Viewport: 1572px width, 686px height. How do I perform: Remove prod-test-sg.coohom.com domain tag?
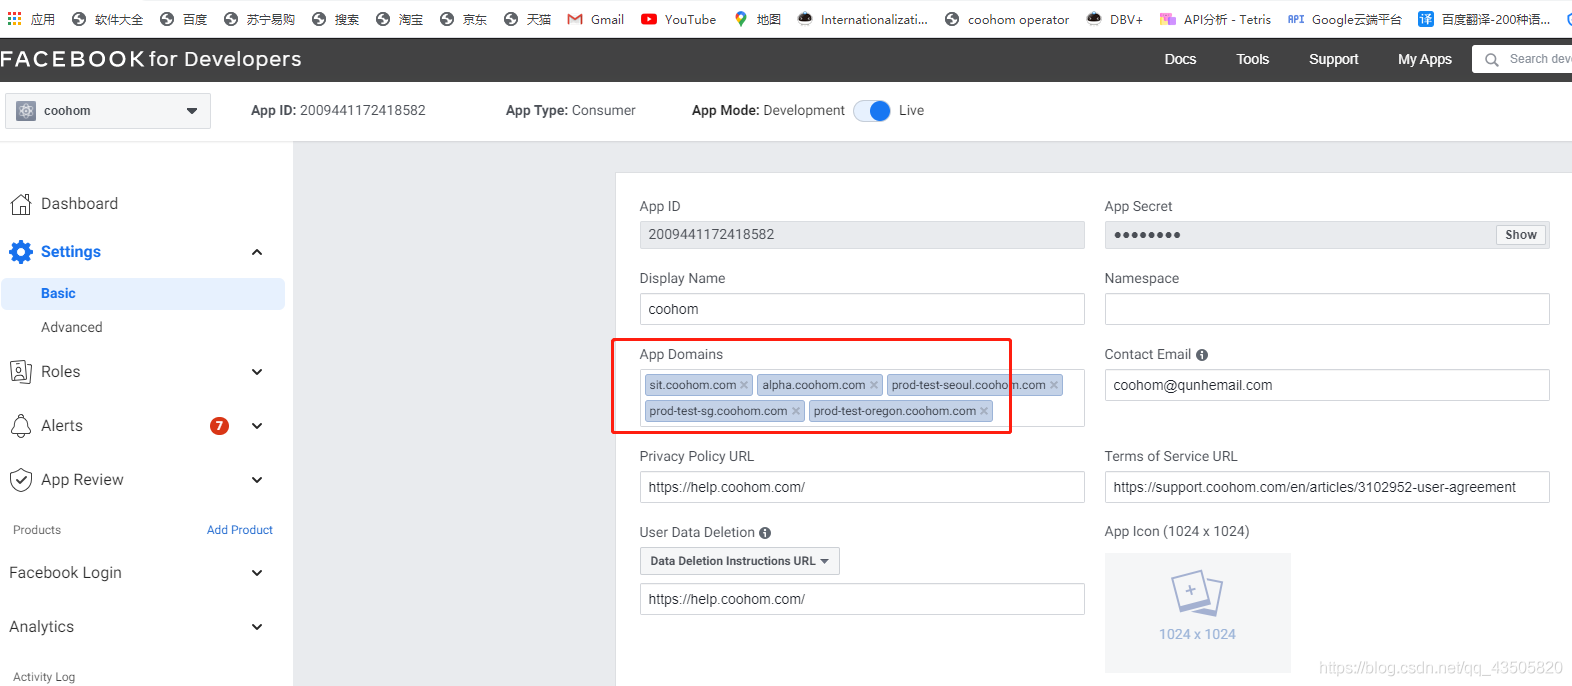pos(796,411)
